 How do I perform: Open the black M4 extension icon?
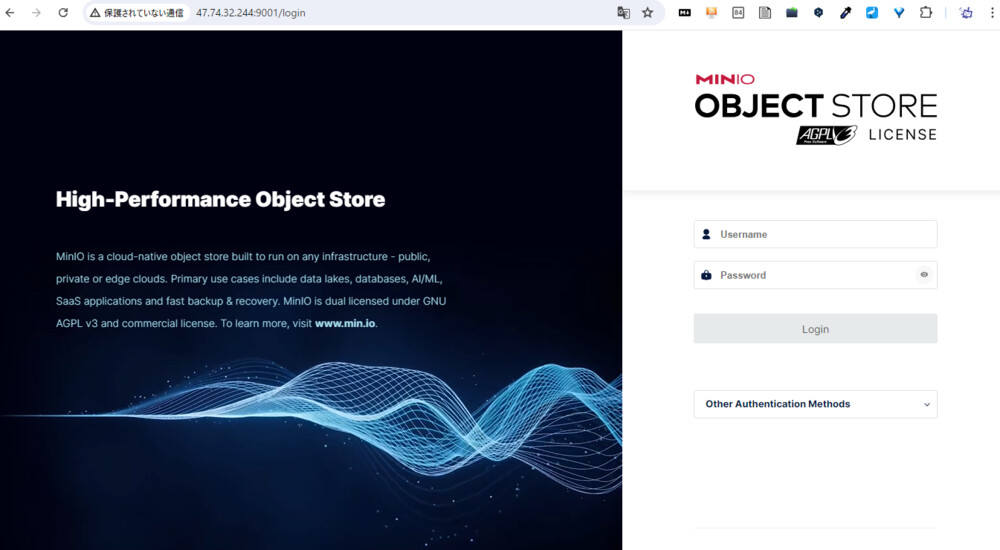tap(684, 13)
